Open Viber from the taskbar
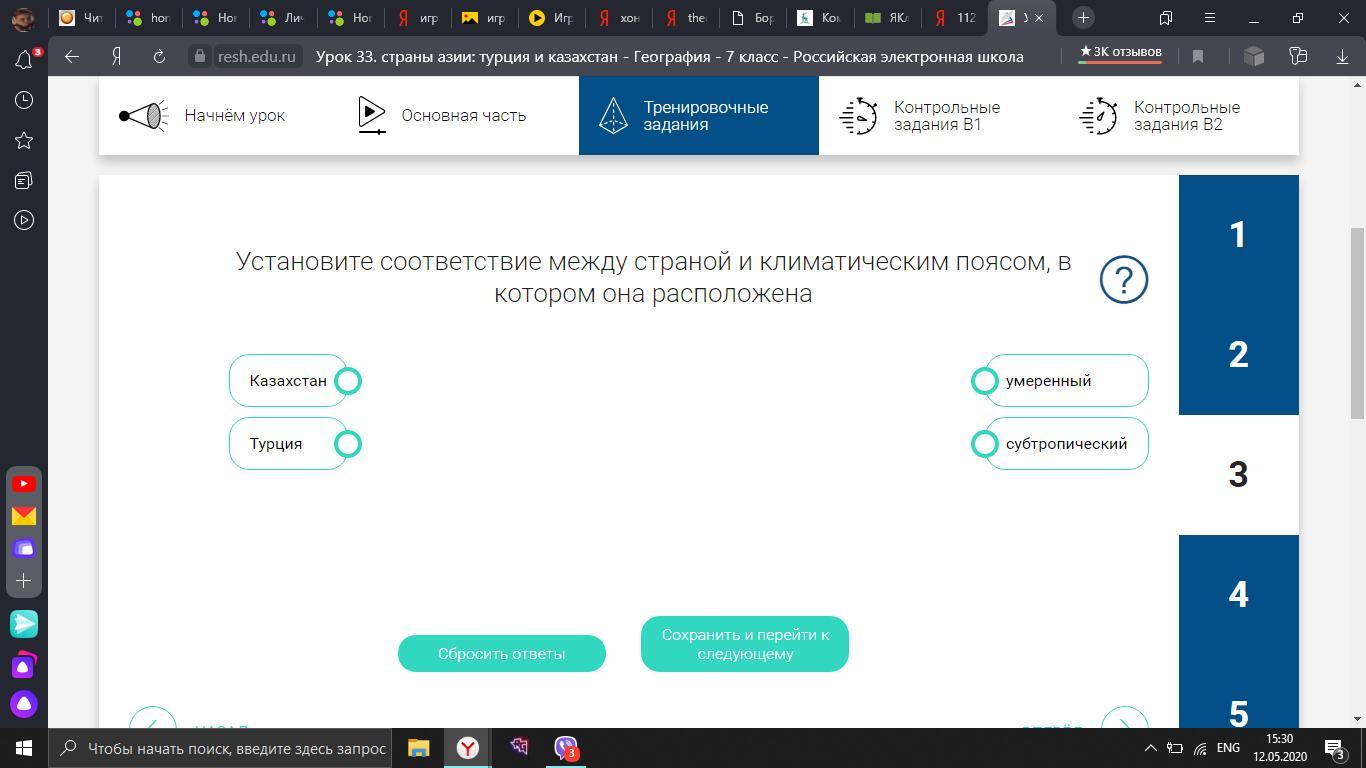Viewport: 1366px width, 768px height. pyautogui.click(x=566, y=748)
